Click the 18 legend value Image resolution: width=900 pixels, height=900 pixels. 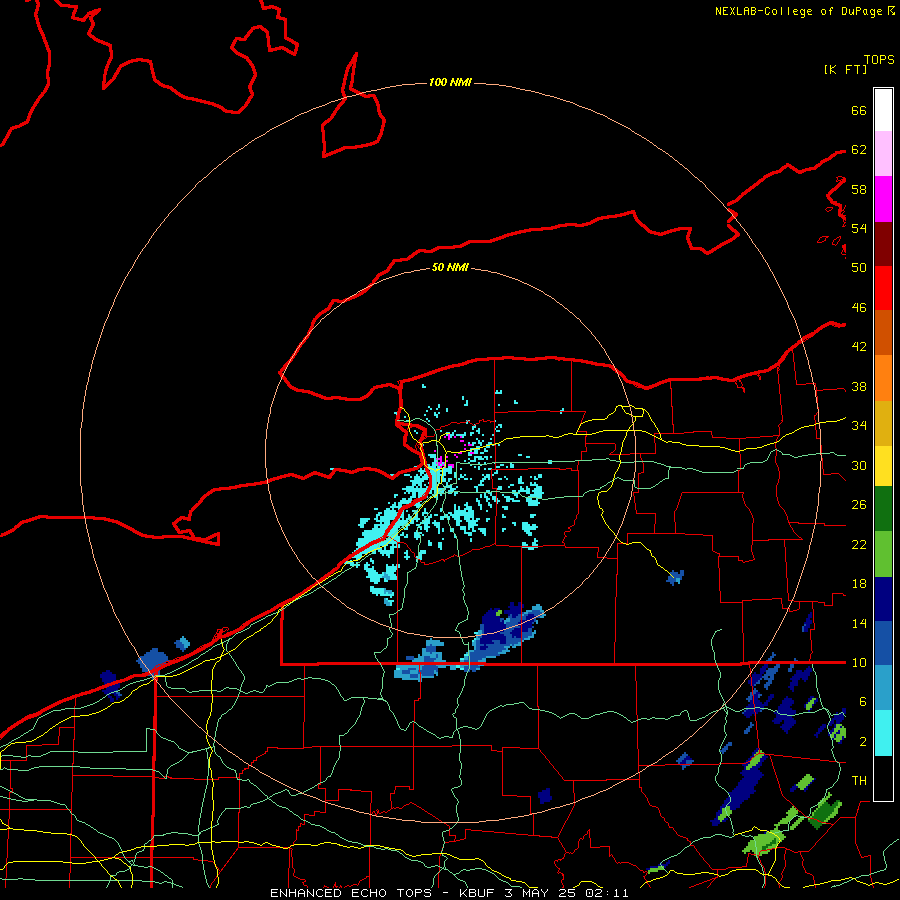(859, 584)
